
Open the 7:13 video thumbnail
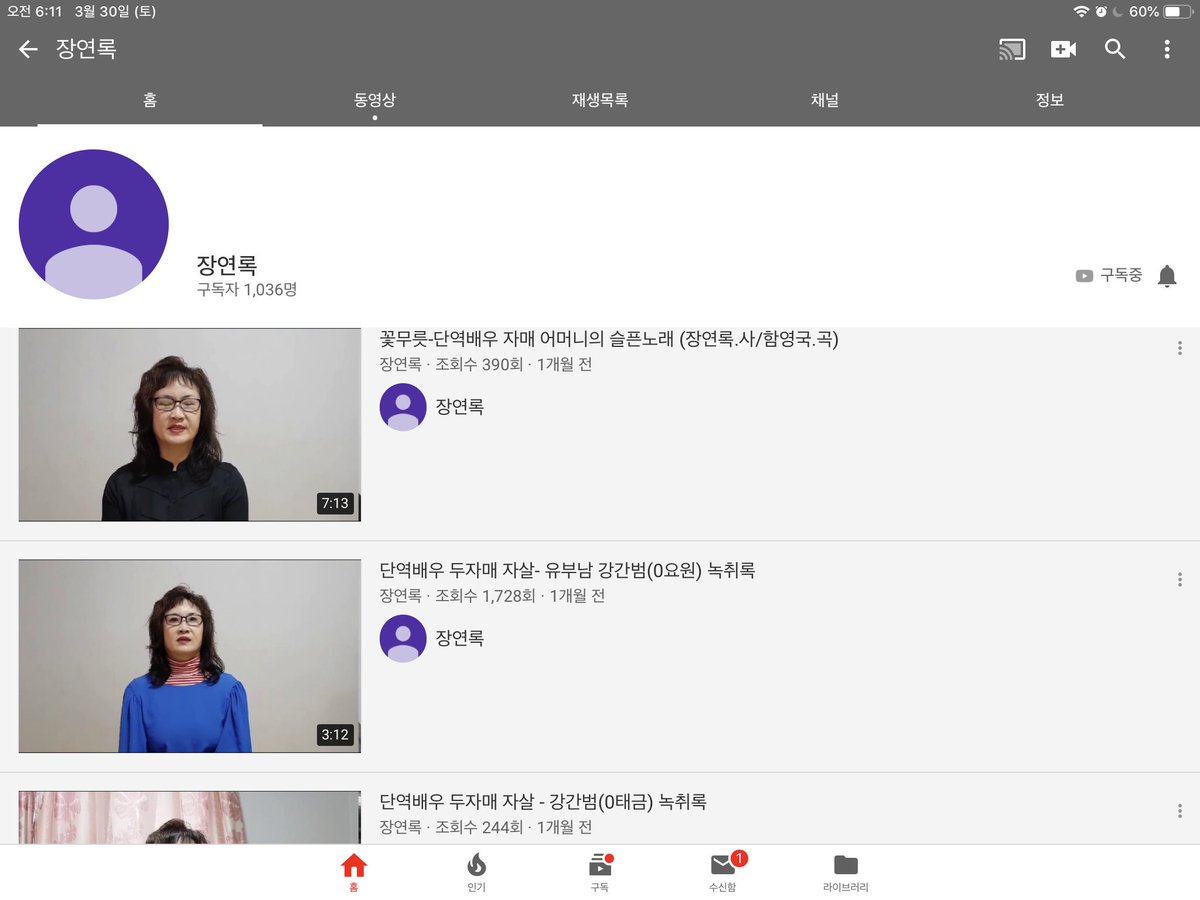[x=190, y=425]
